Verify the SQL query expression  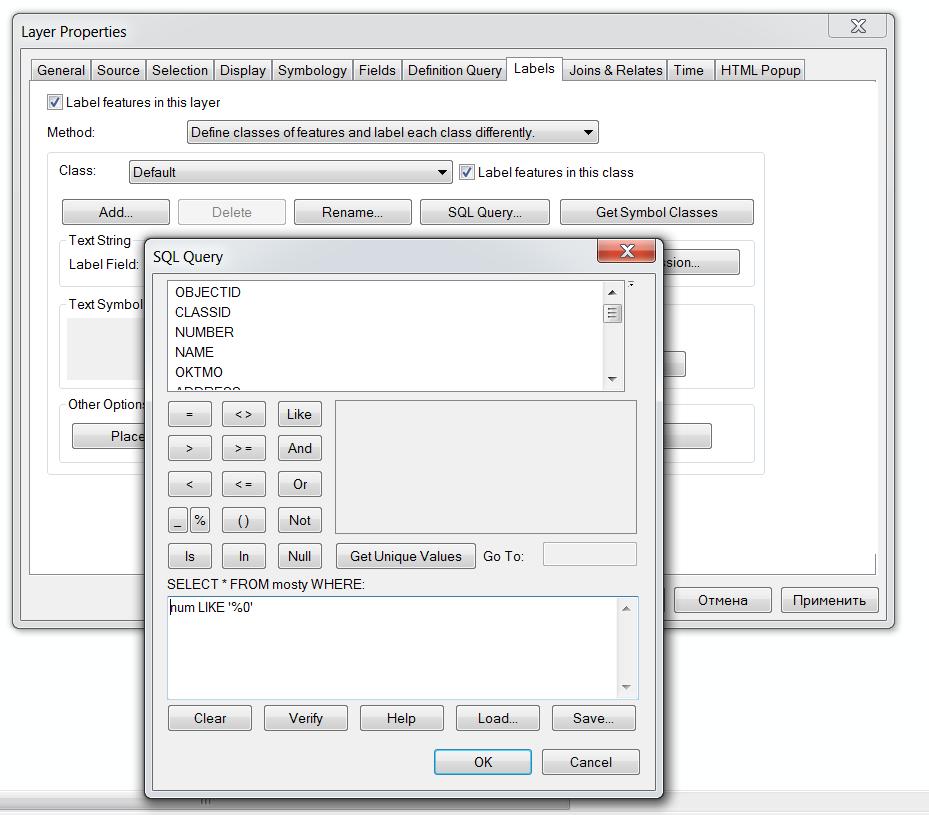[x=306, y=718]
